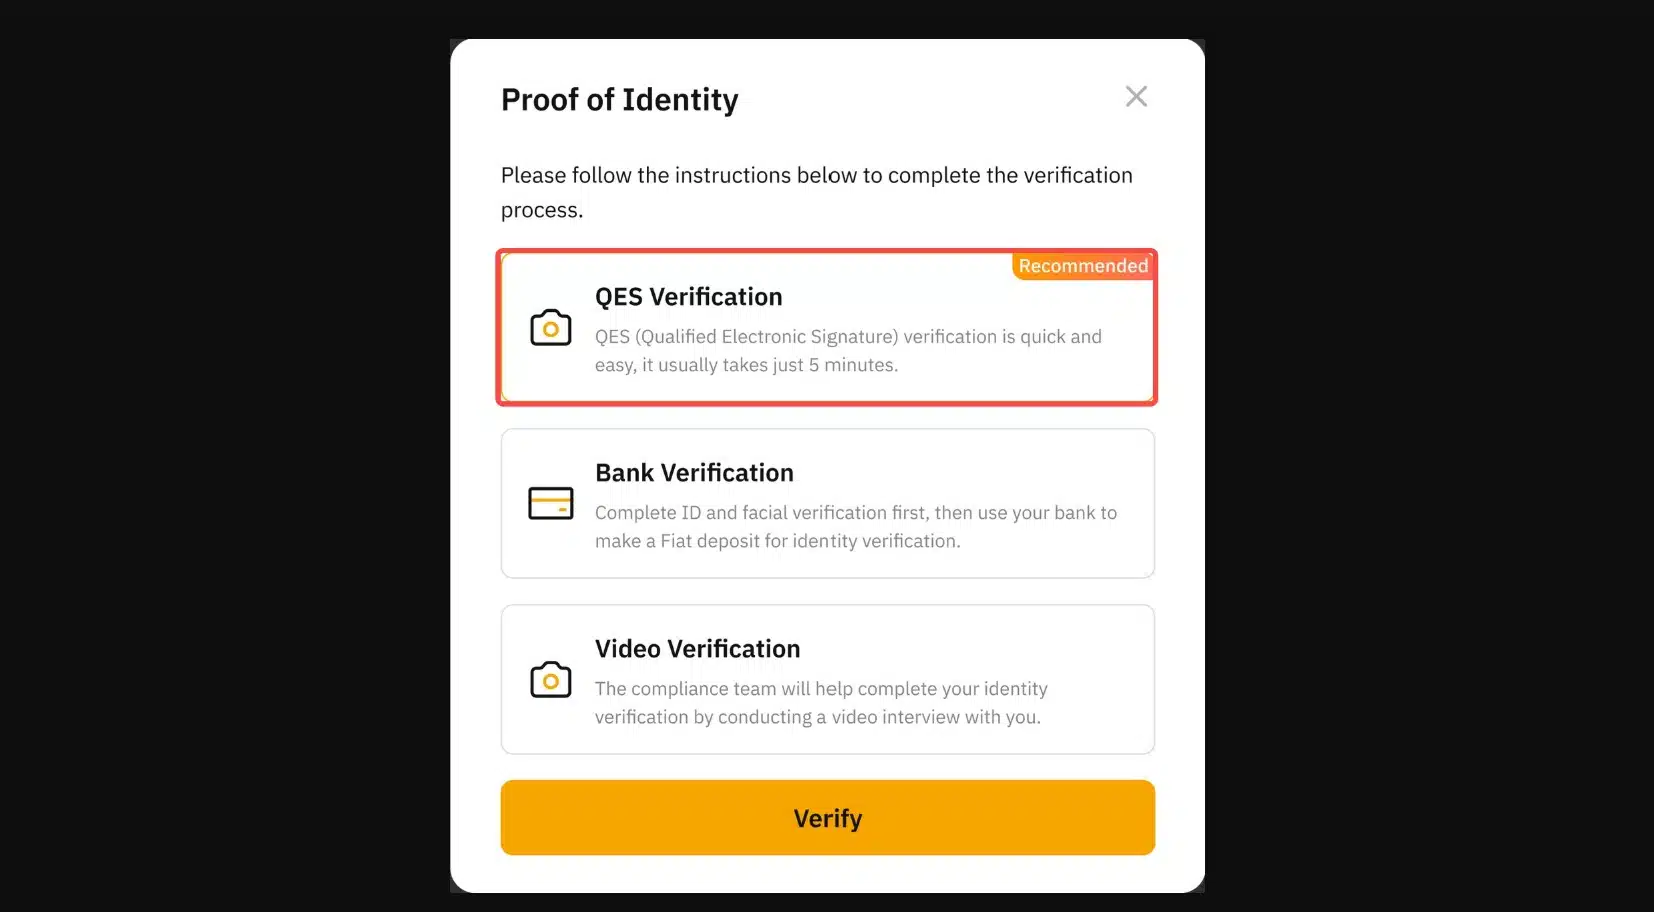
Task: Click the lens circle inside the QES camera icon
Action: (x=550, y=330)
